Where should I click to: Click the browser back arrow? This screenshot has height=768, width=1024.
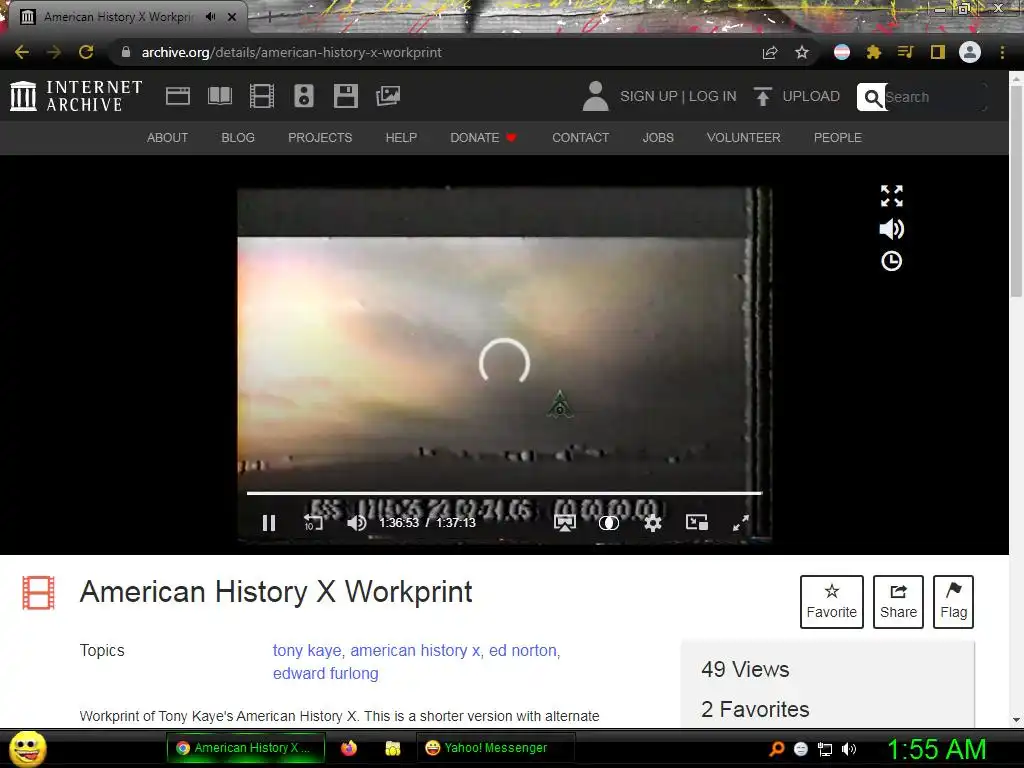(22, 52)
